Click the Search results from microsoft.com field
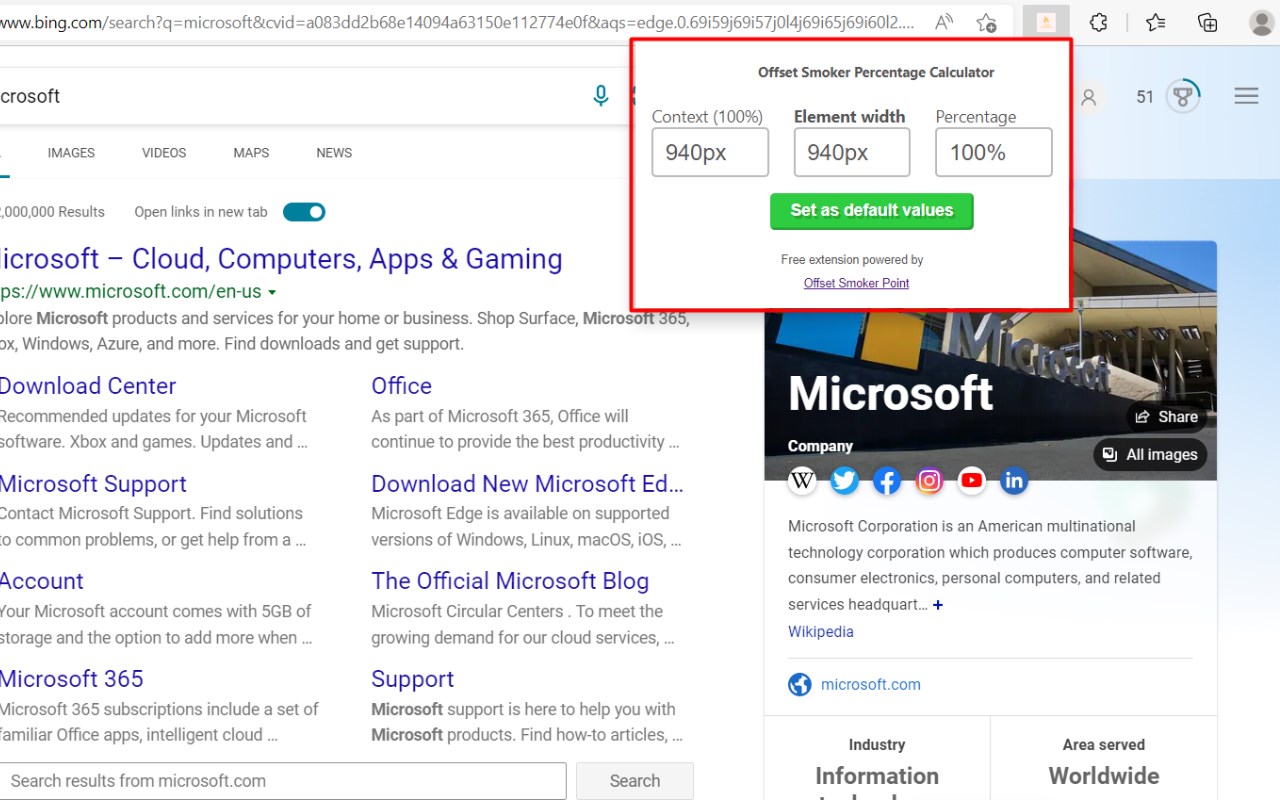This screenshot has height=800, width=1280. (283, 781)
